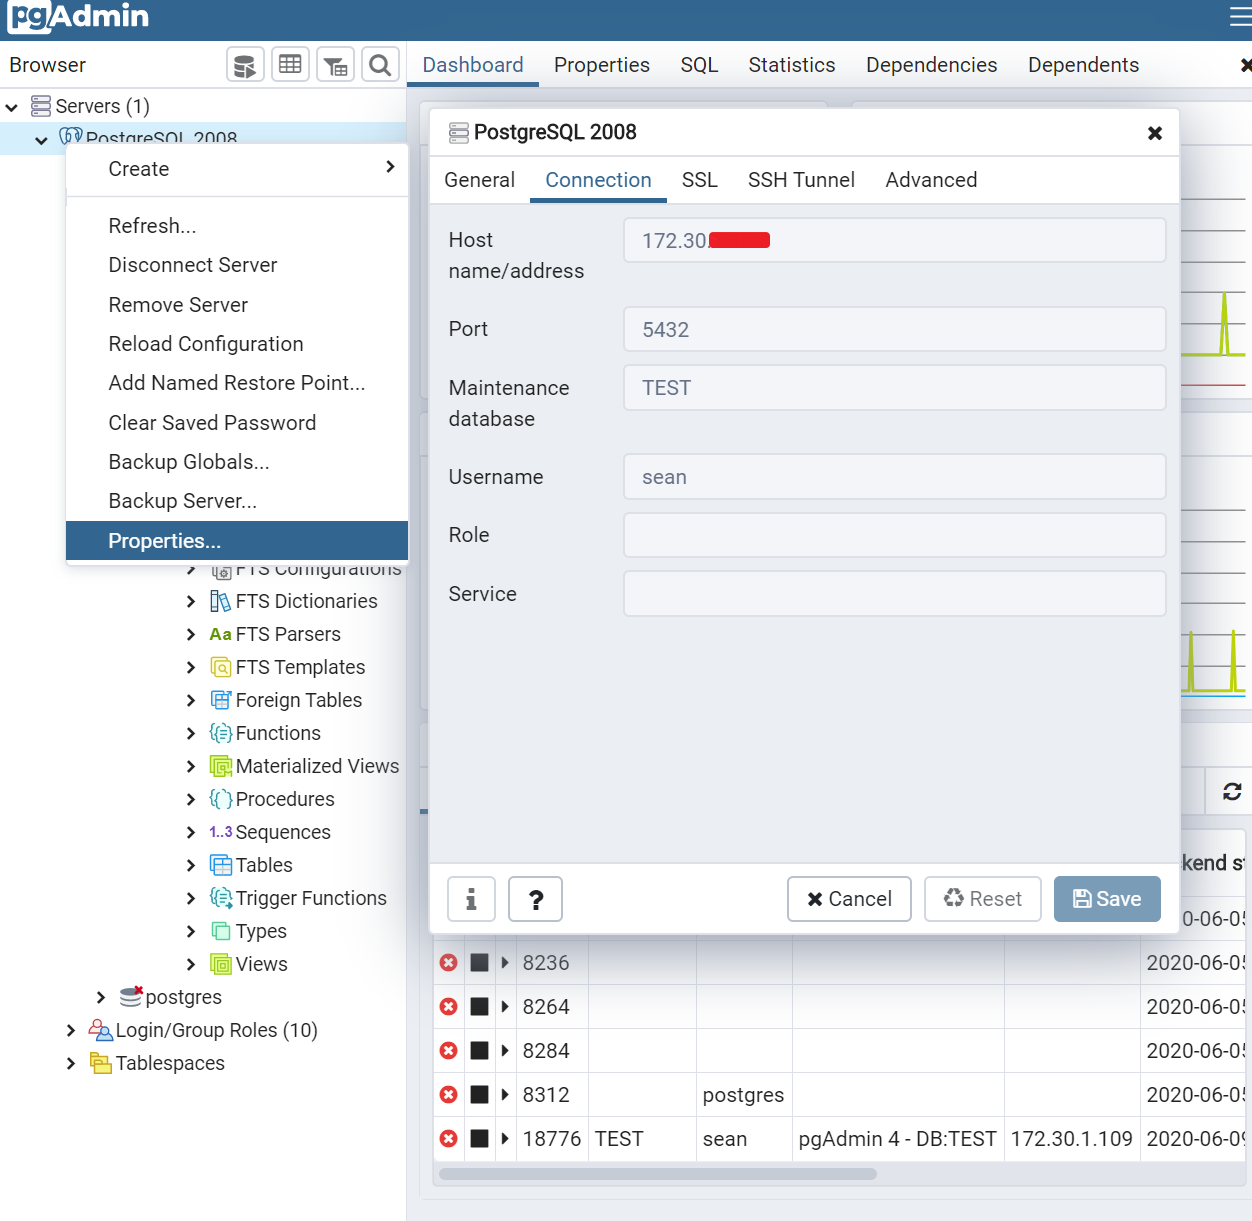1252x1221 pixels.
Task: Expand the Materialized Views node
Action: 191,766
